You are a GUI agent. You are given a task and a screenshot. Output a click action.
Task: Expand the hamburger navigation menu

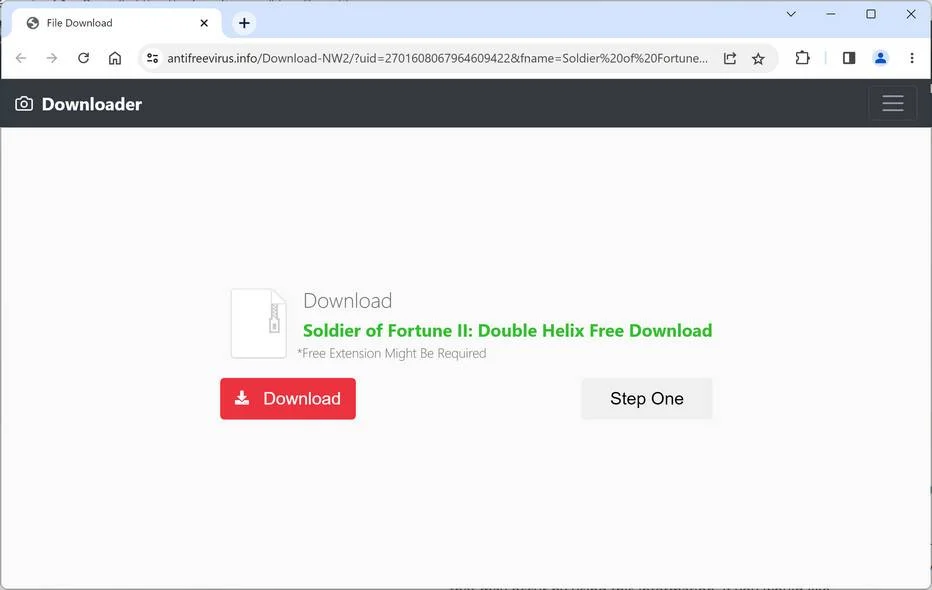click(x=893, y=103)
